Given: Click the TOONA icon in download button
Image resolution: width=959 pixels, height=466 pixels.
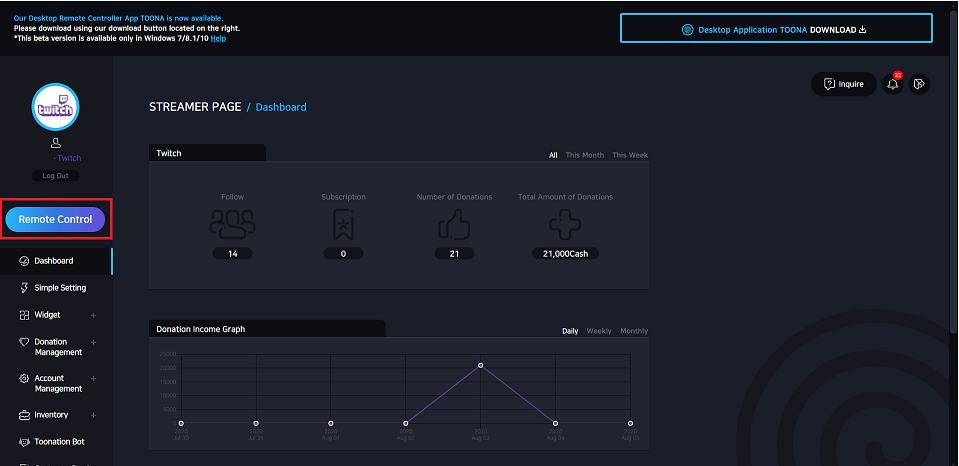Looking at the screenshot, I should click(687, 29).
